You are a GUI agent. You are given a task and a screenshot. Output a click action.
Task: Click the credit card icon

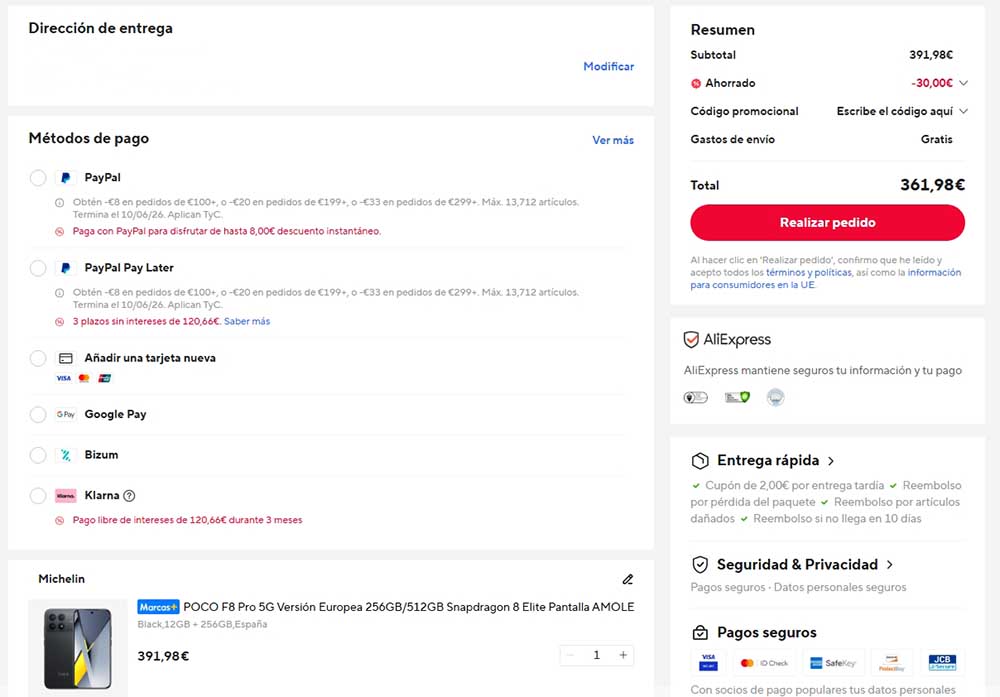[65, 358]
